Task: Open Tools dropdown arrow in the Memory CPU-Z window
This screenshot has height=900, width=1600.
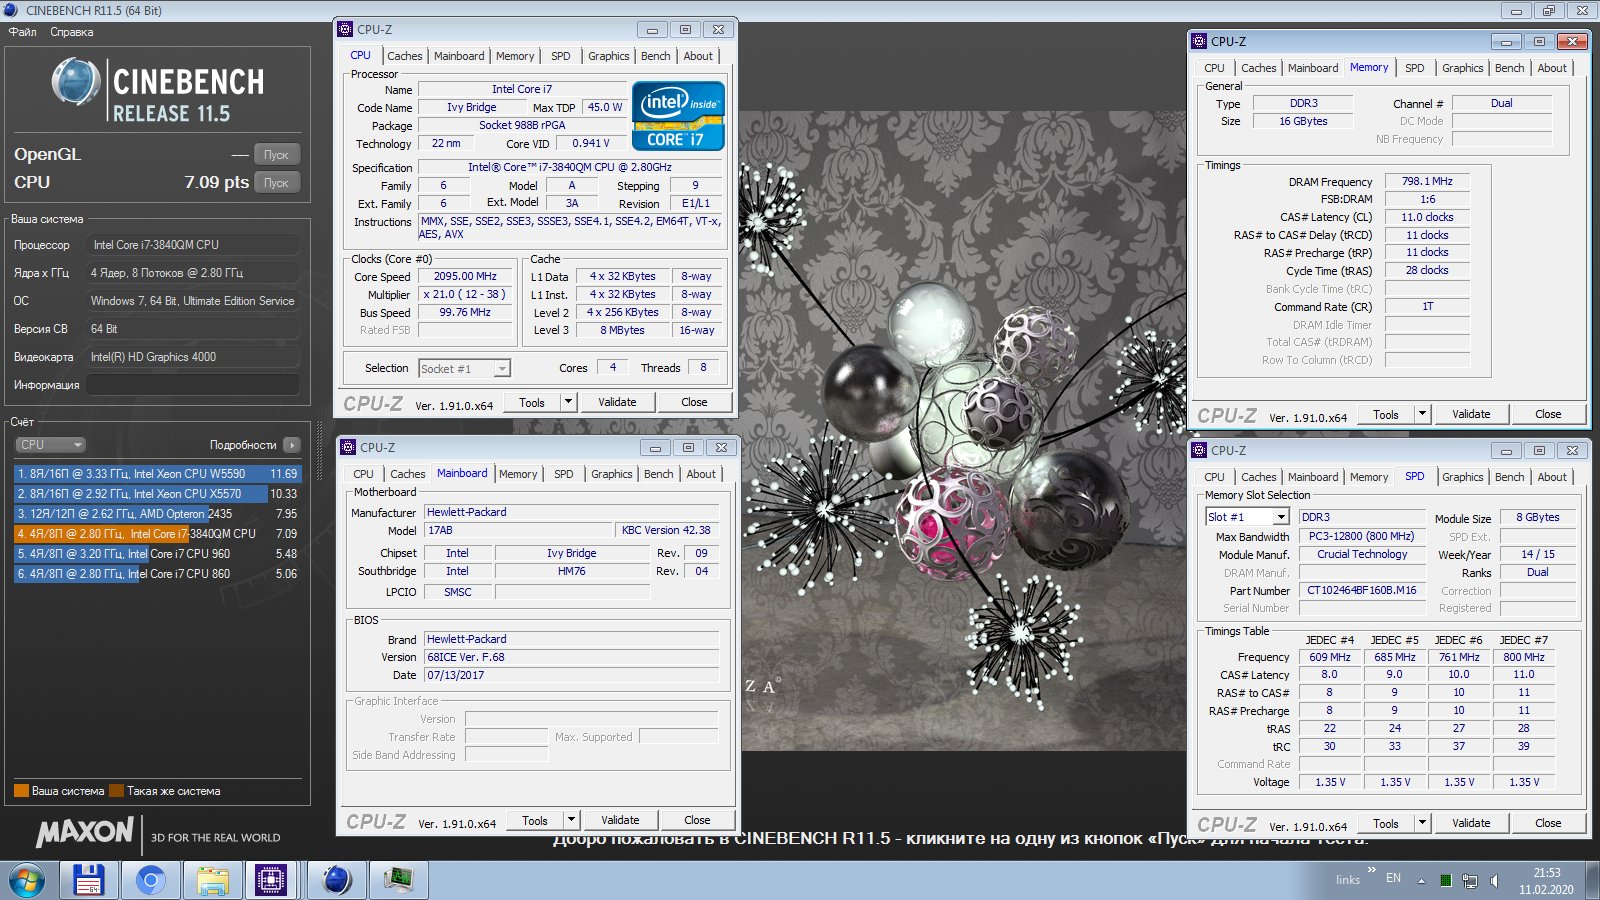Action: click(1423, 414)
